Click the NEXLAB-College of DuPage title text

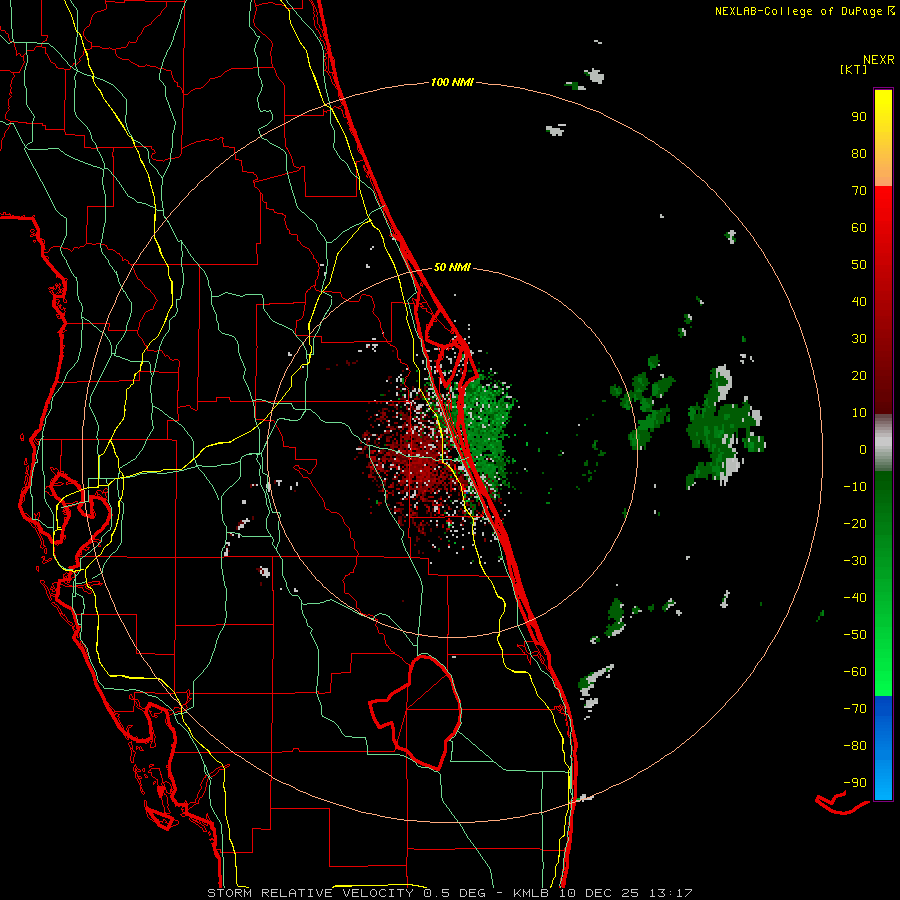(798, 11)
